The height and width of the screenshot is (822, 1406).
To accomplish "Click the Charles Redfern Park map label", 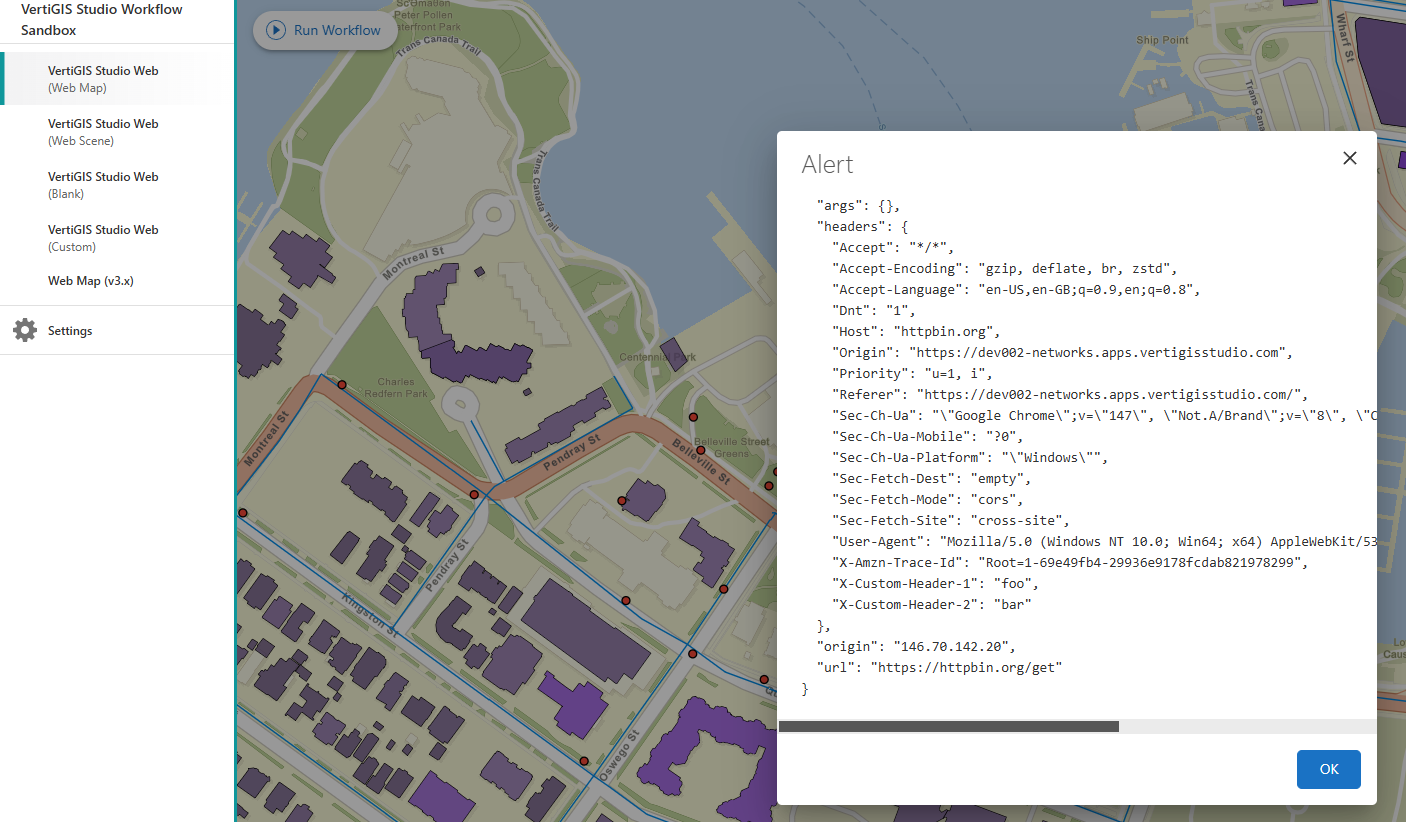I will 396,388.
